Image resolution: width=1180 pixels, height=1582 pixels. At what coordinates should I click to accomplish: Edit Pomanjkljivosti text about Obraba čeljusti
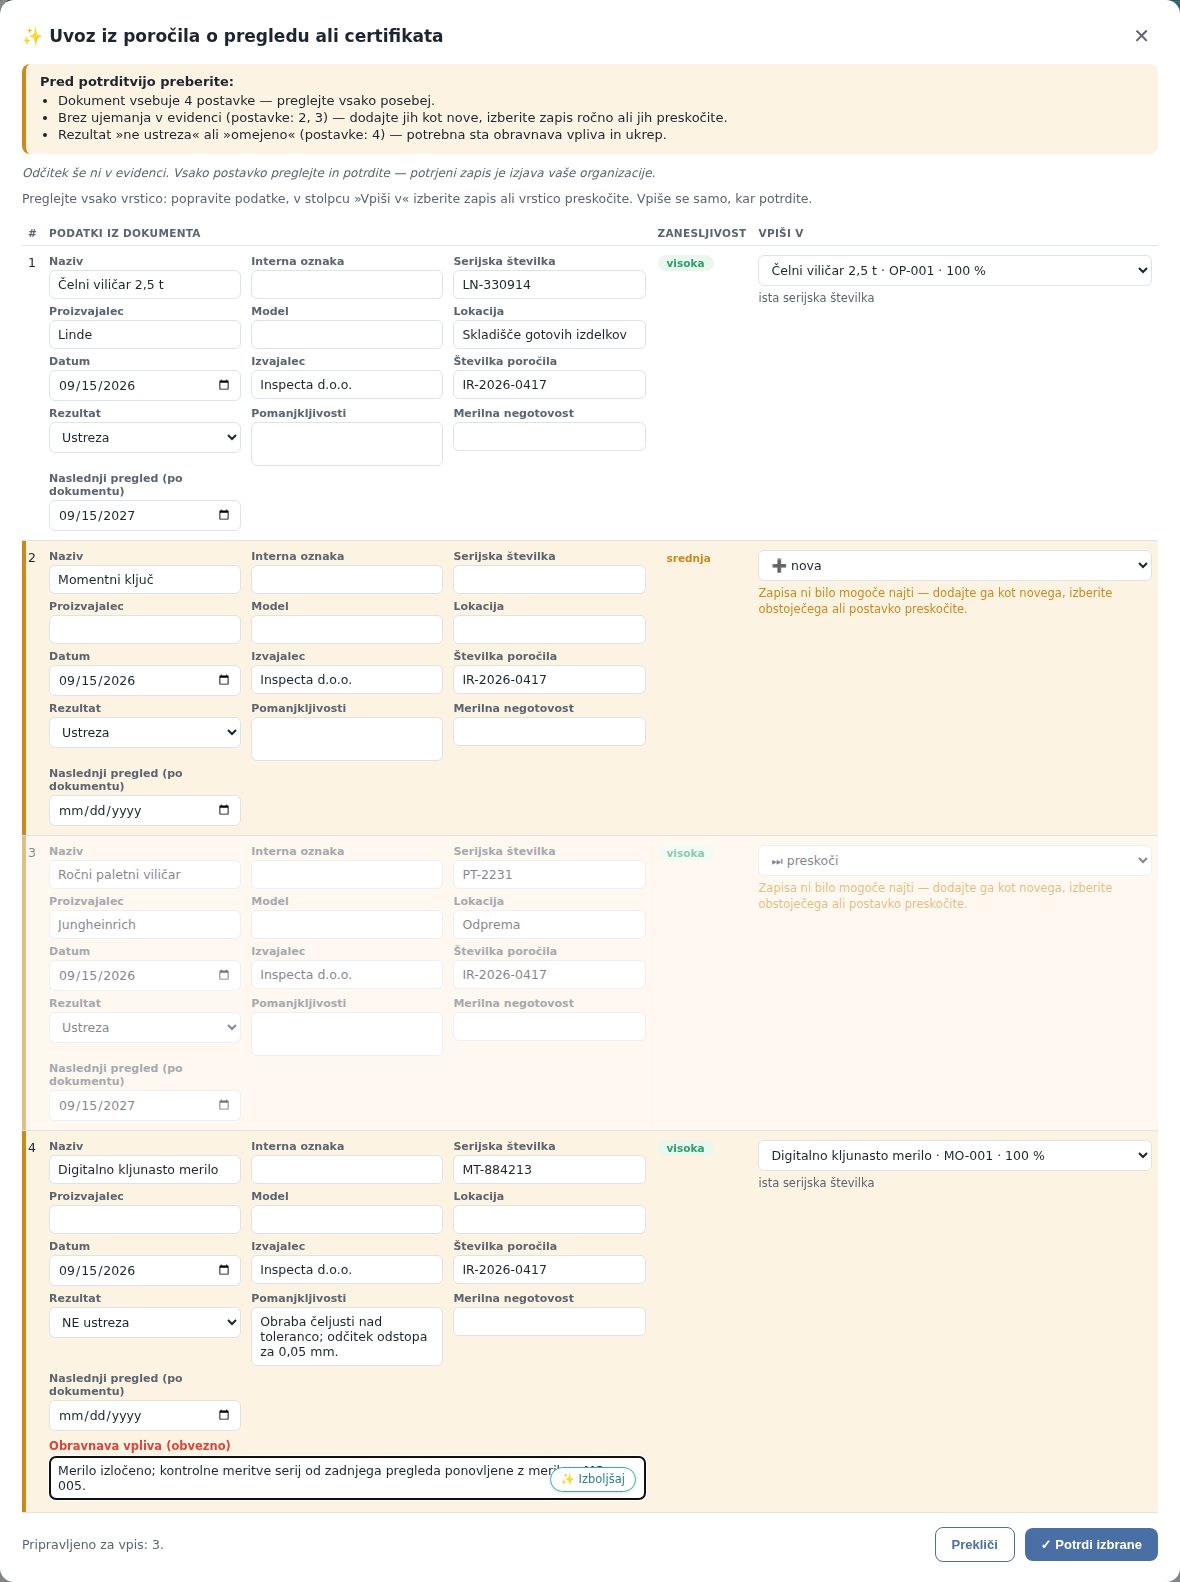[347, 1336]
